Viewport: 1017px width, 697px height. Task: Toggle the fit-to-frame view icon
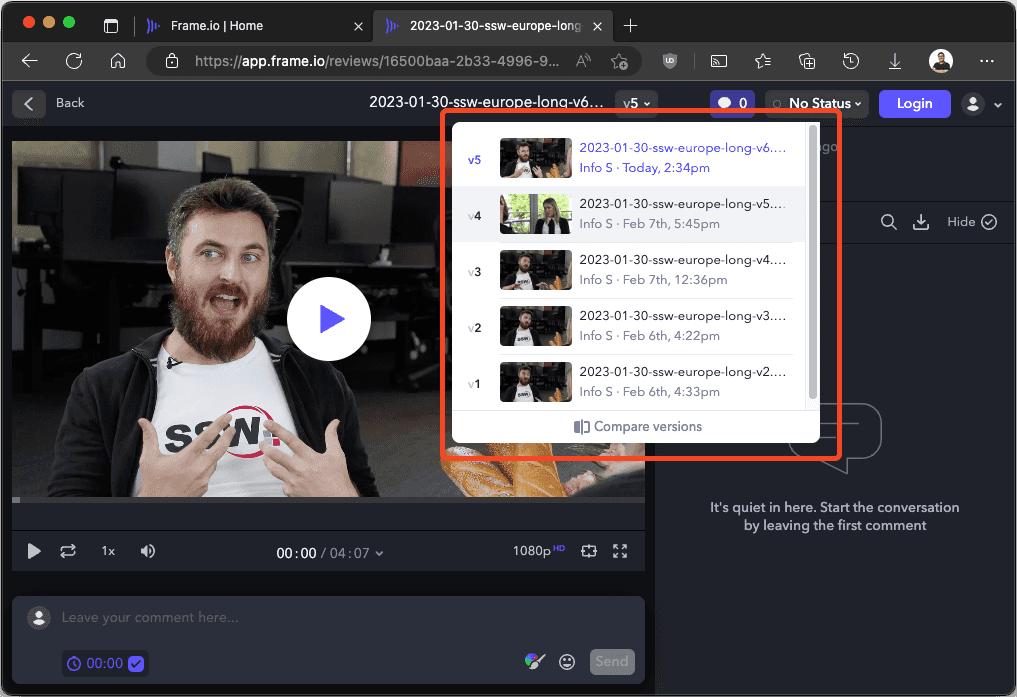pyautogui.click(x=588, y=551)
